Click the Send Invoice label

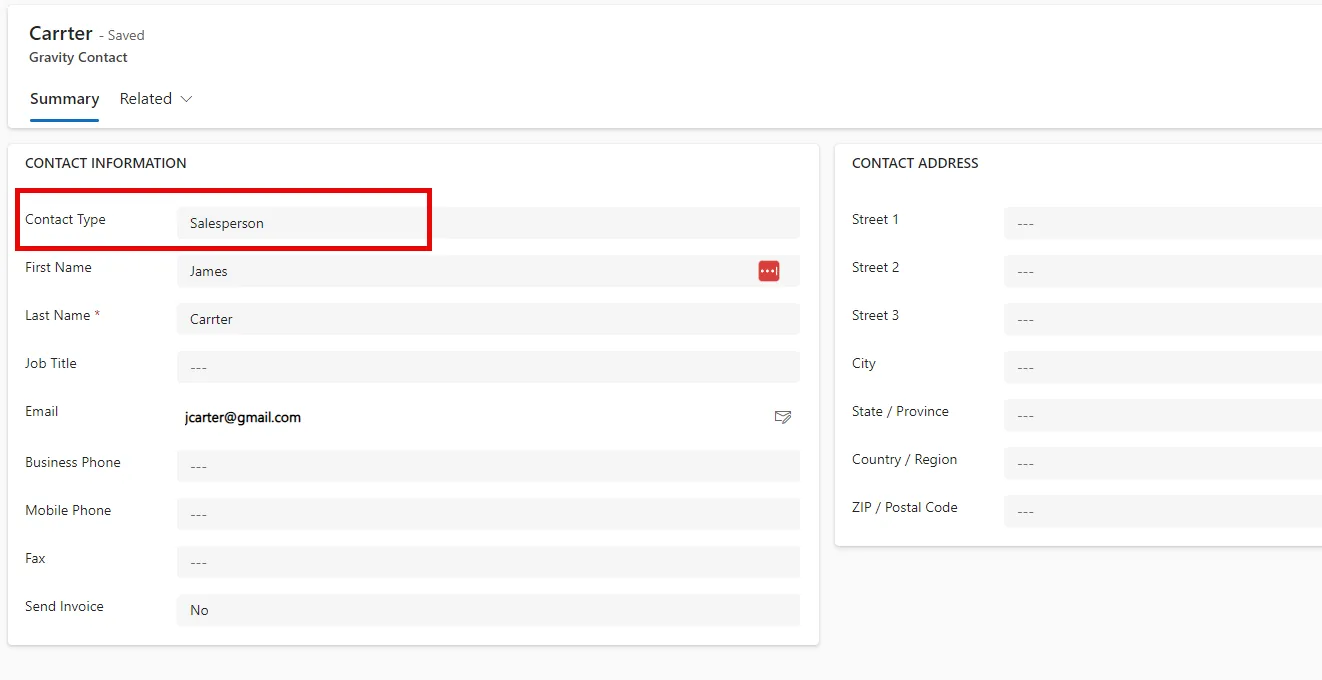(64, 606)
